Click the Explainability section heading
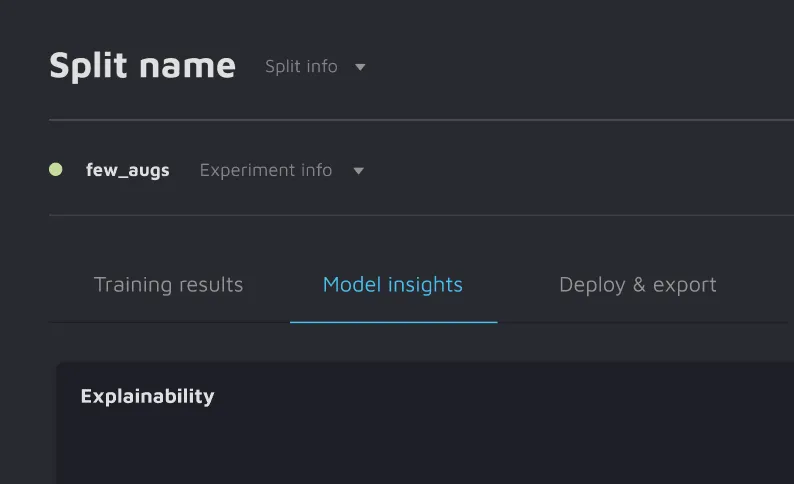The width and height of the screenshot is (794, 484). pyautogui.click(x=147, y=396)
